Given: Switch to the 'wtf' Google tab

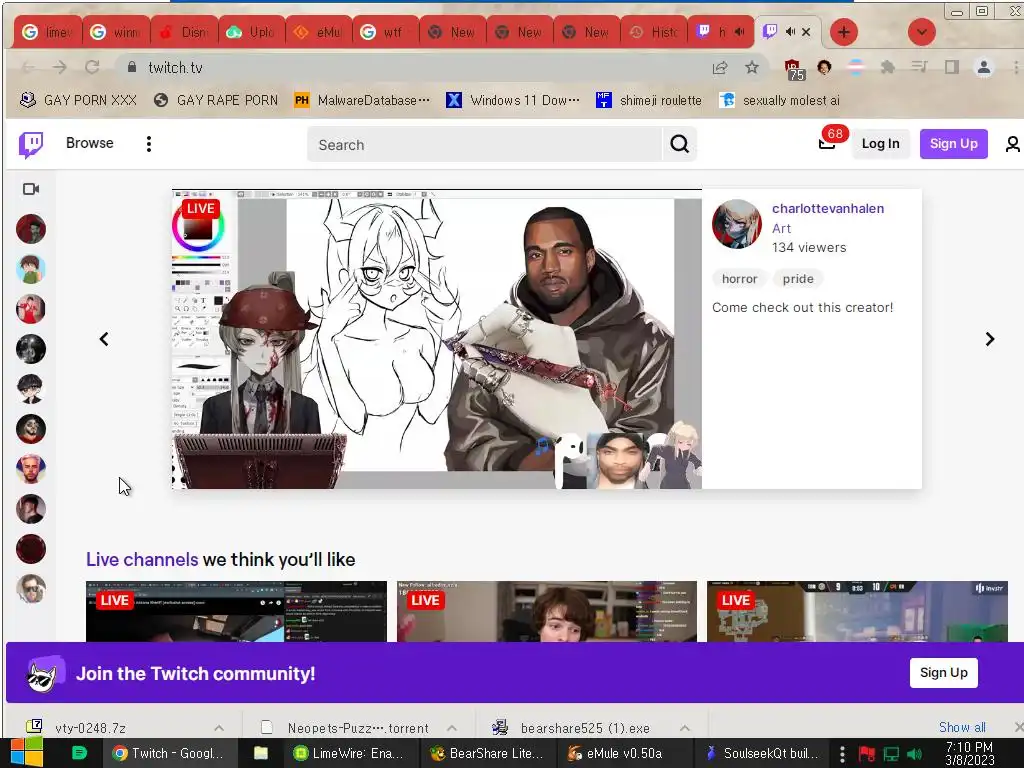Looking at the screenshot, I should tap(385, 32).
